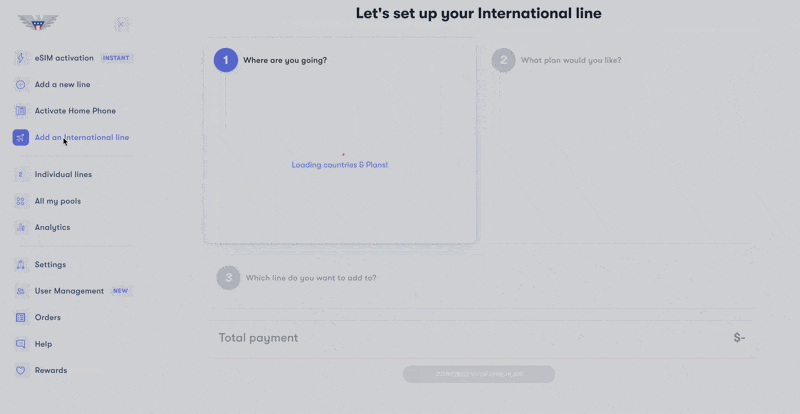The height and width of the screenshot is (414, 800).
Task: Click the Settings sidebar icon
Action: (20, 264)
